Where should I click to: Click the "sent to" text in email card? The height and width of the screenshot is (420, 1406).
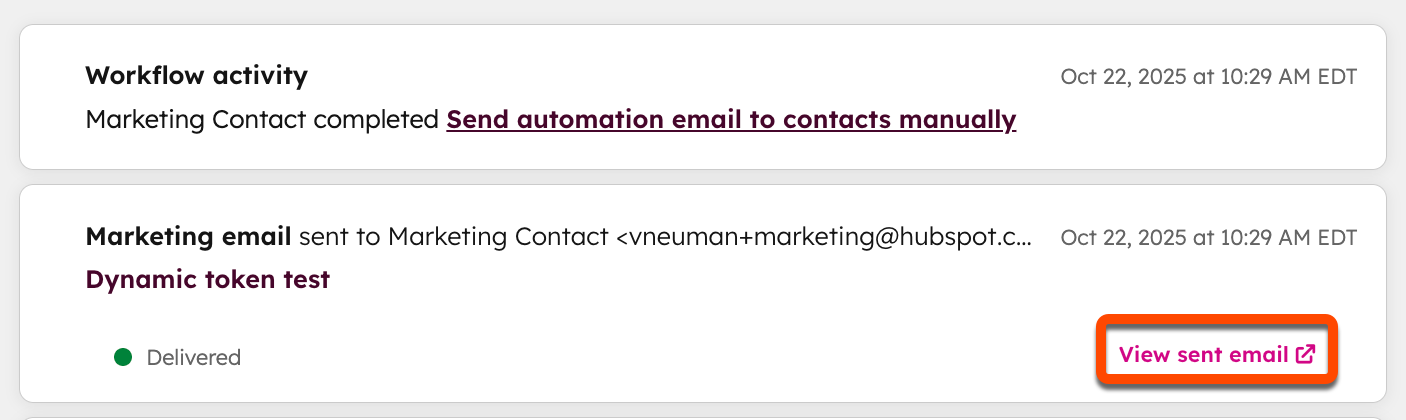340,237
